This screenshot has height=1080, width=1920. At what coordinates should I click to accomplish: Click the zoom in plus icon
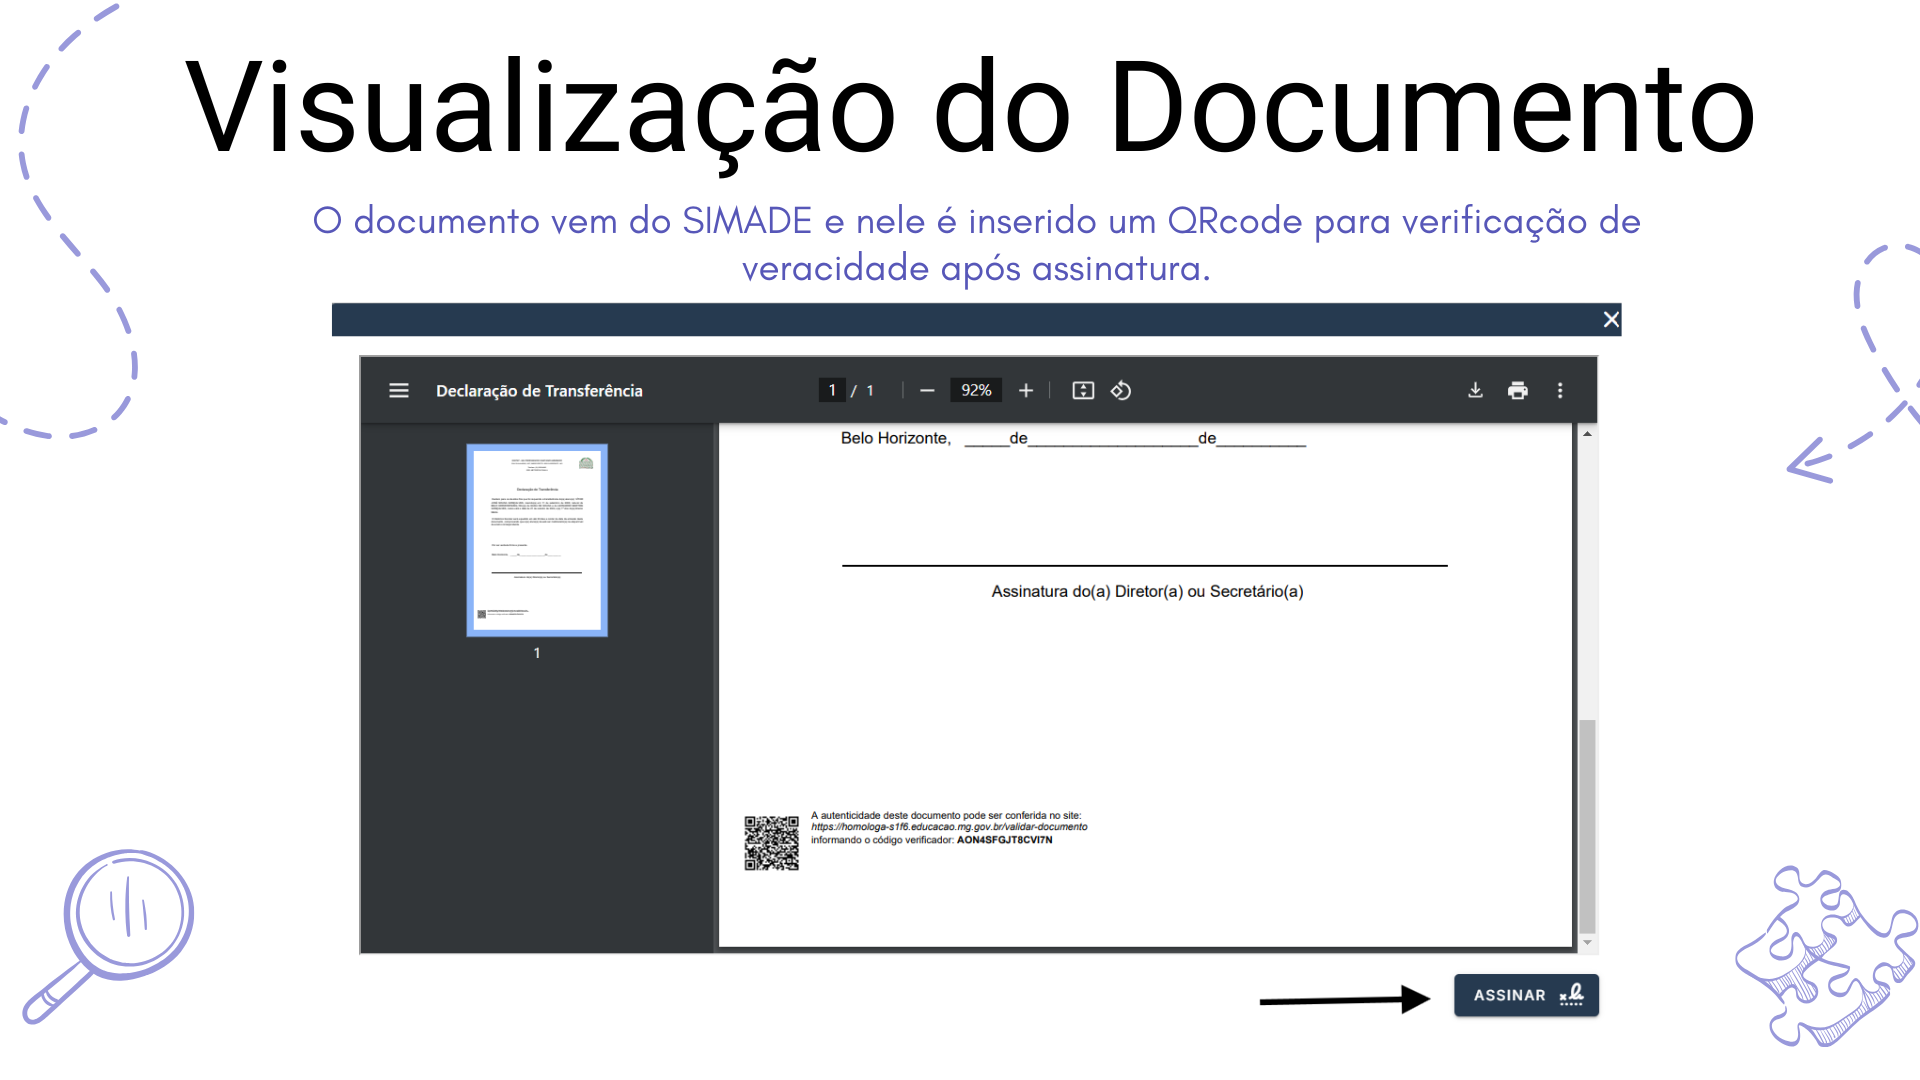[1026, 391]
